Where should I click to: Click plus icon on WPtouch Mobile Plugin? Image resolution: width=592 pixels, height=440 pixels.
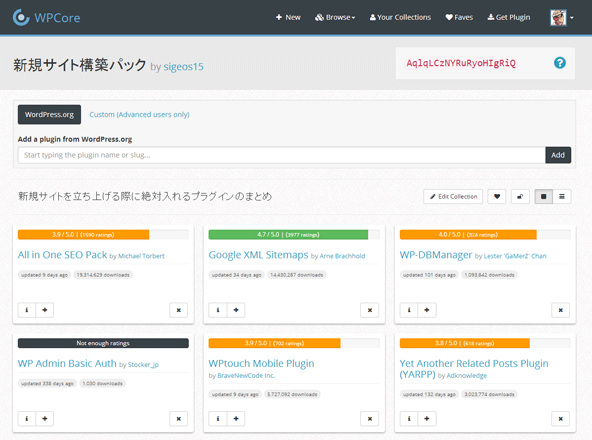(x=236, y=418)
